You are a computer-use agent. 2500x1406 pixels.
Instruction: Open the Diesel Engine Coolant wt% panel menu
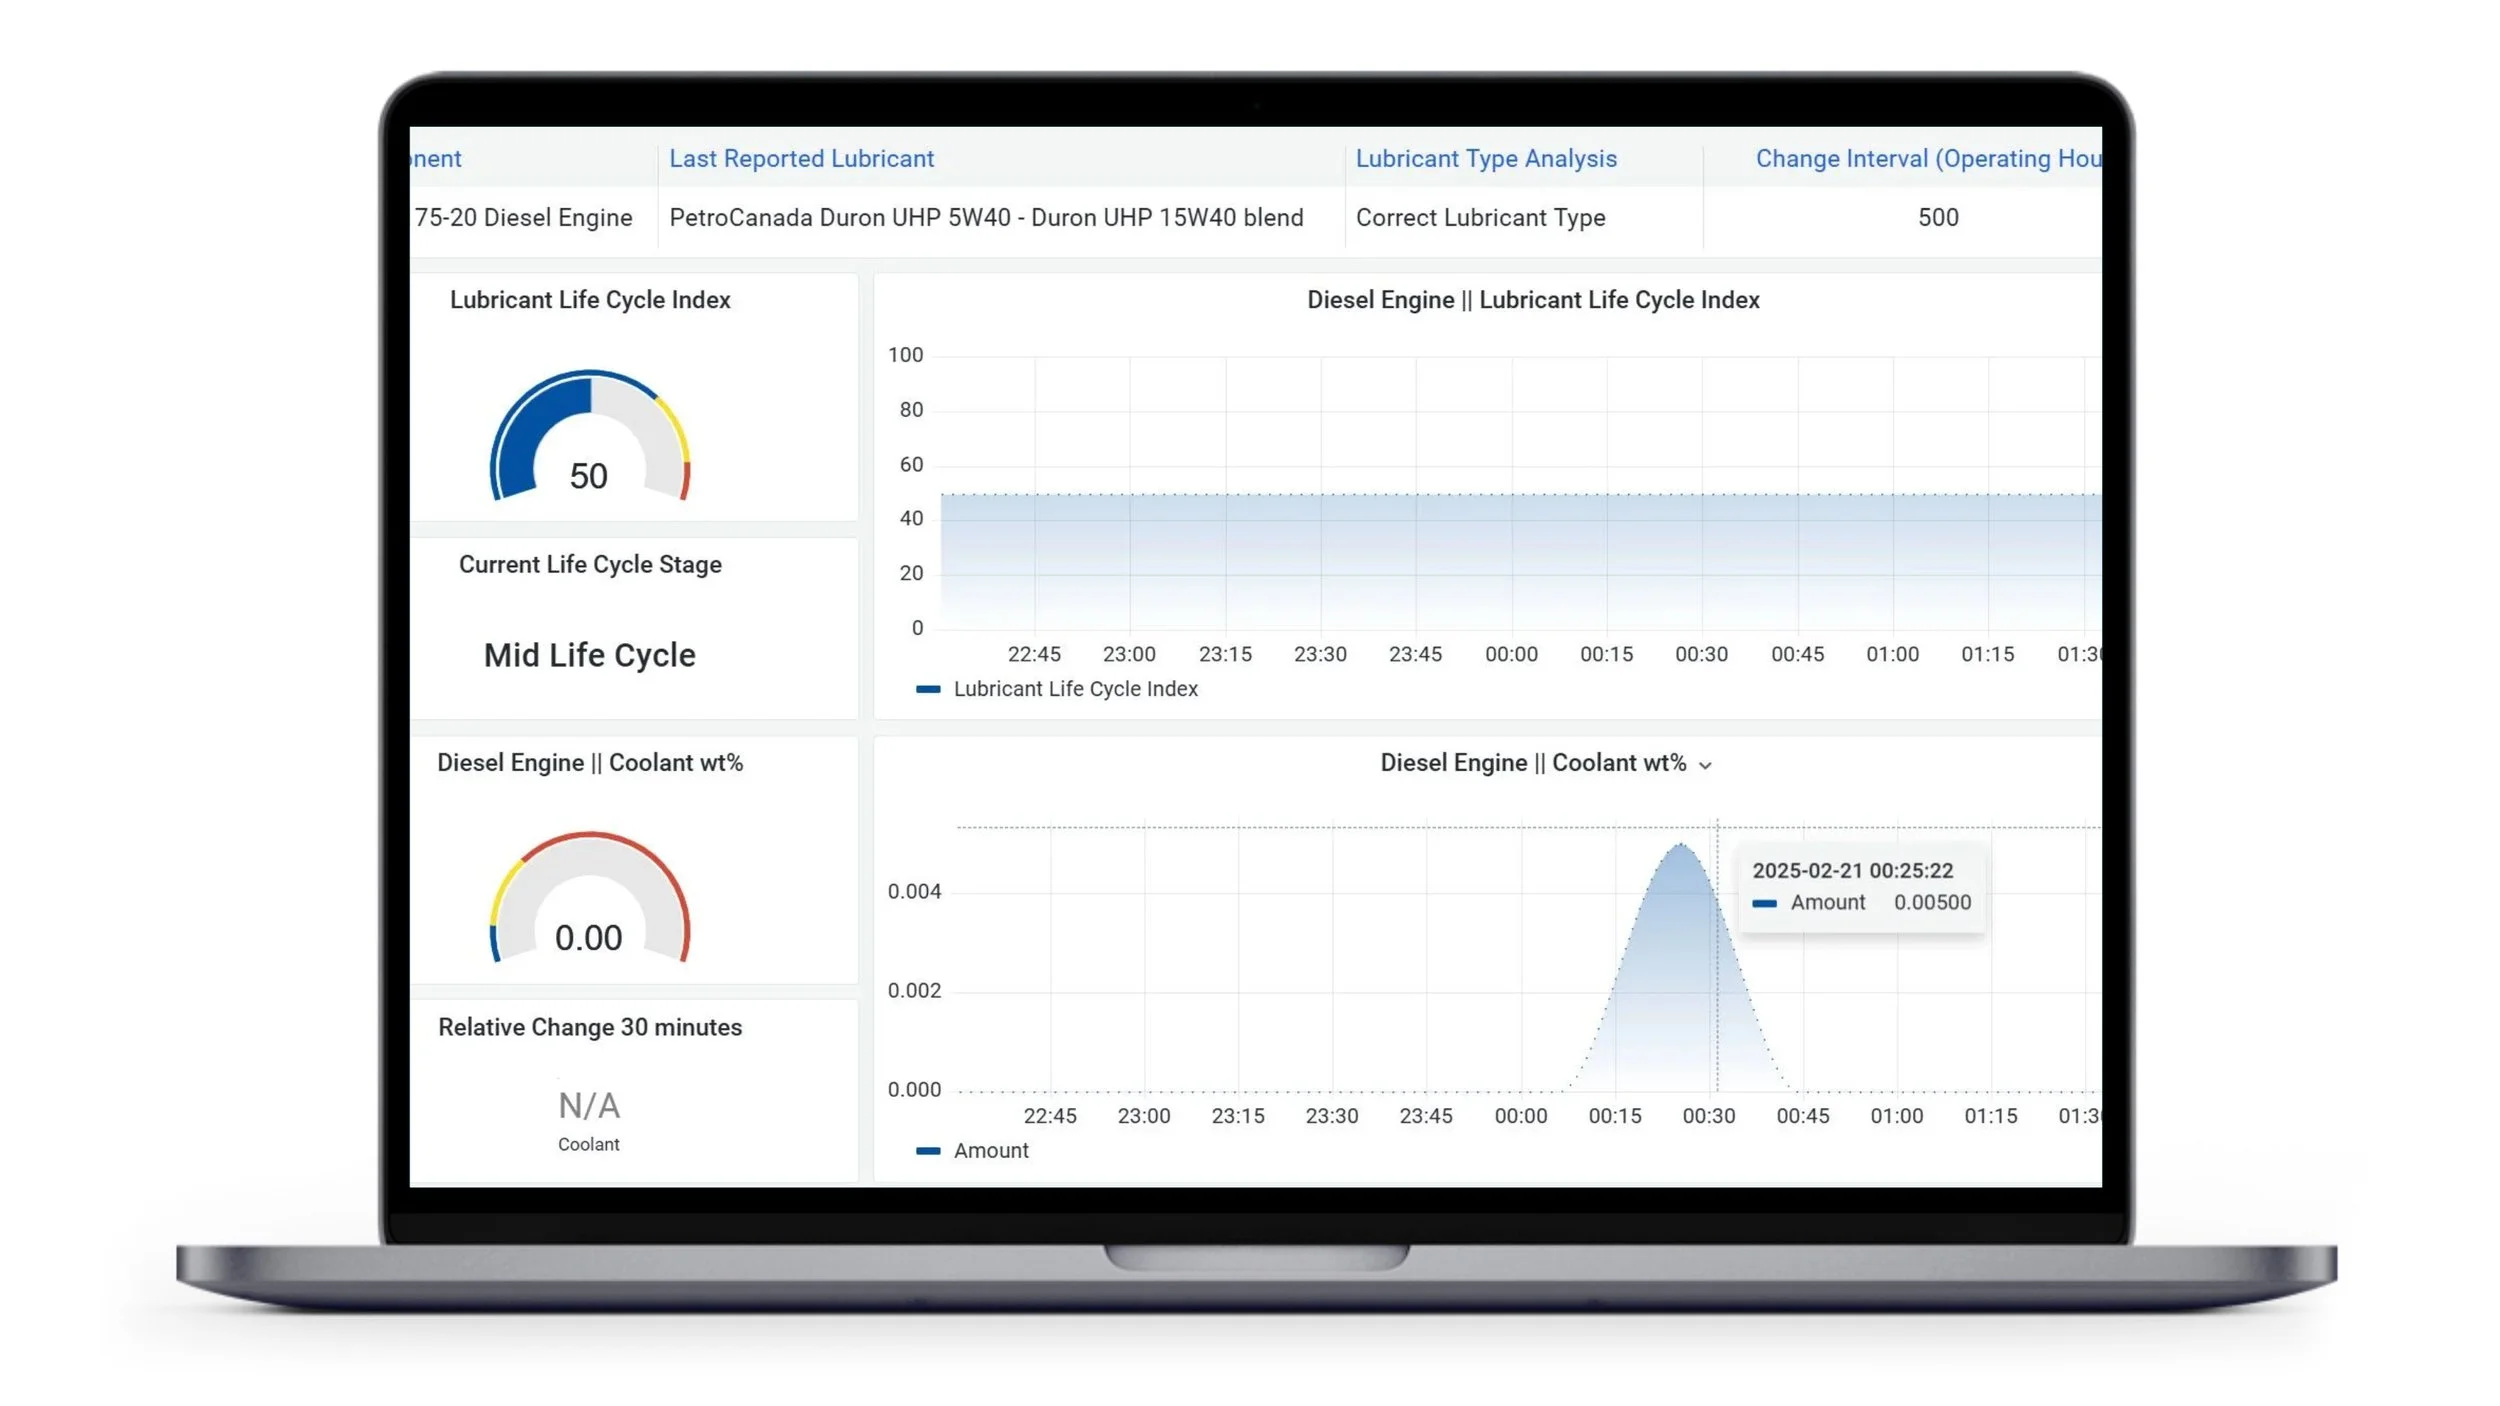tap(1706, 763)
